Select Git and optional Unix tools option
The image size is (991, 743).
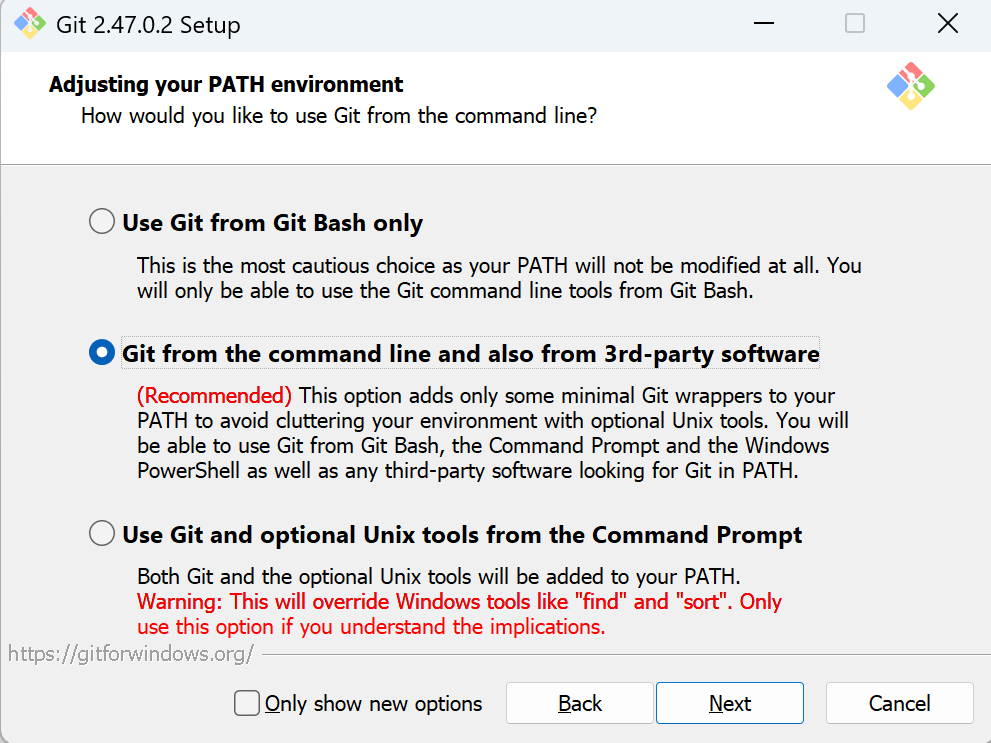pyautogui.click(x=102, y=534)
